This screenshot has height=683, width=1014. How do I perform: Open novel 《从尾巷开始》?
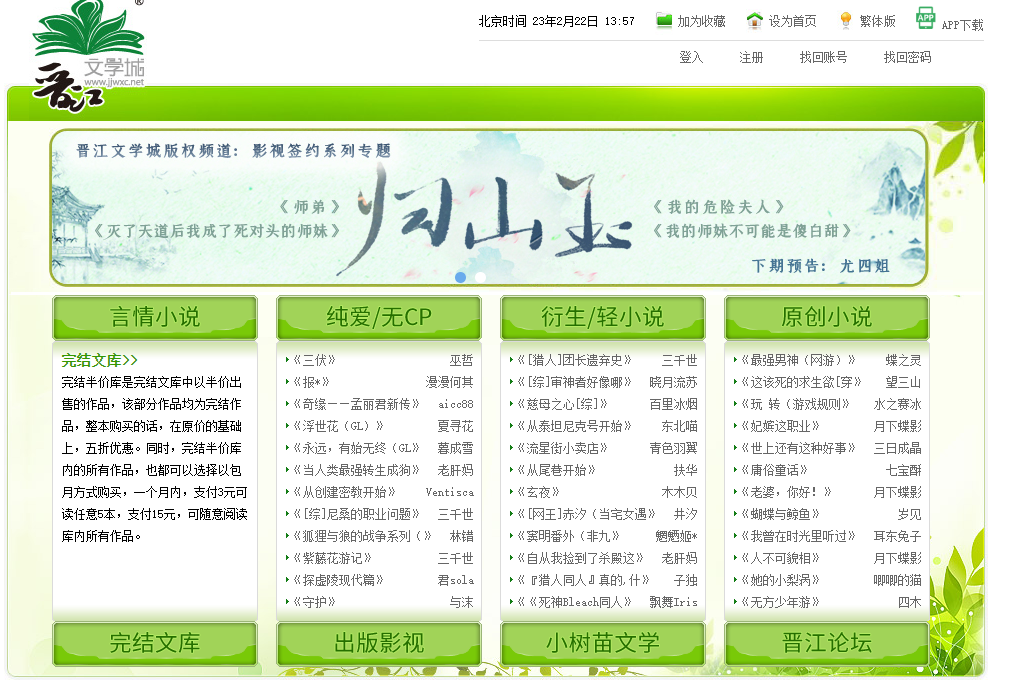click(x=556, y=470)
